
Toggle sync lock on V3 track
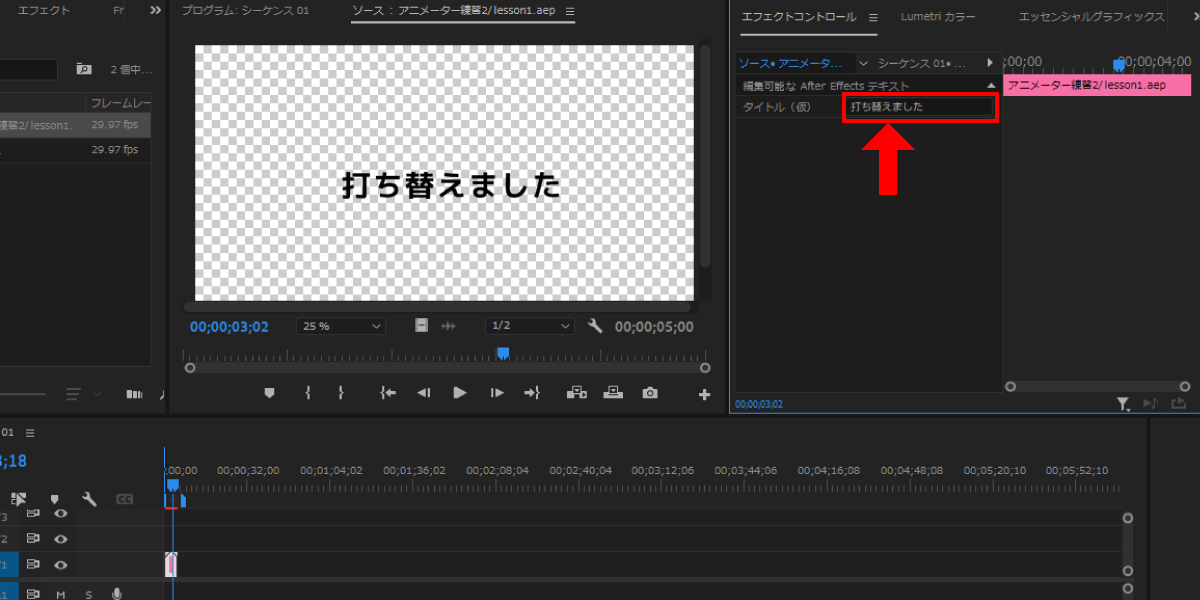[33, 514]
